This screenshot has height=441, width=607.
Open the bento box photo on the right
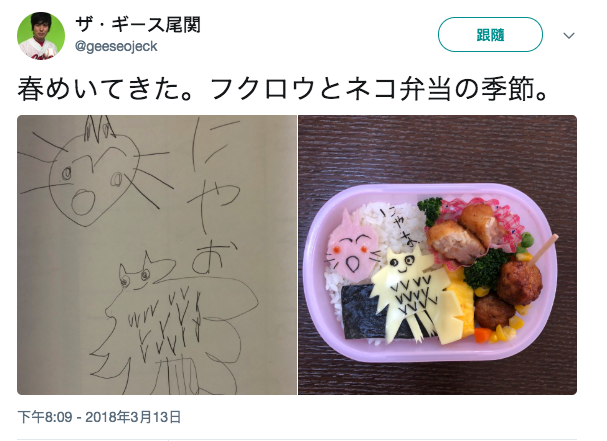coord(437,255)
